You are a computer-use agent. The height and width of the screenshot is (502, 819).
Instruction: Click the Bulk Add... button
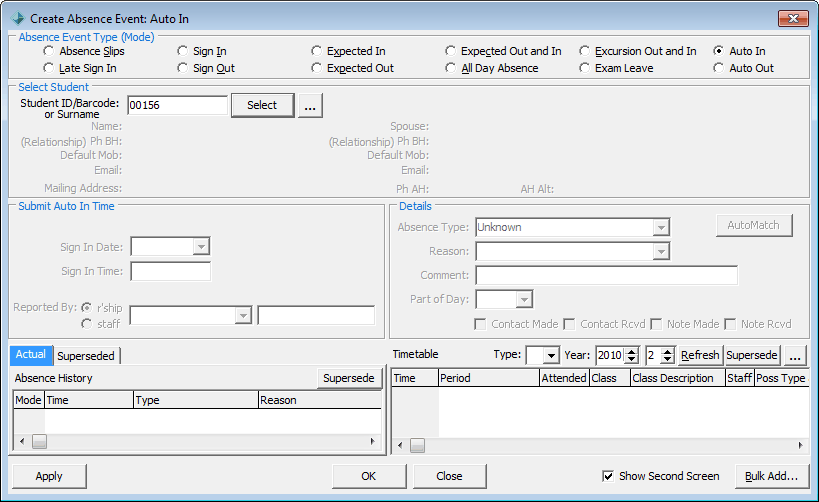(x=771, y=476)
